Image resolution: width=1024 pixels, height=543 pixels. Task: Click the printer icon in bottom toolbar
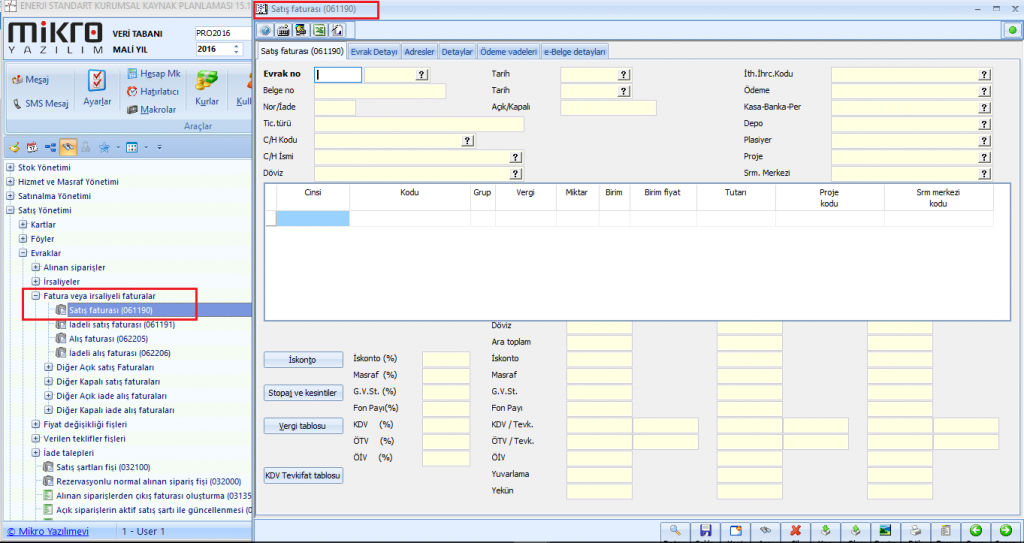click(915, 531)
